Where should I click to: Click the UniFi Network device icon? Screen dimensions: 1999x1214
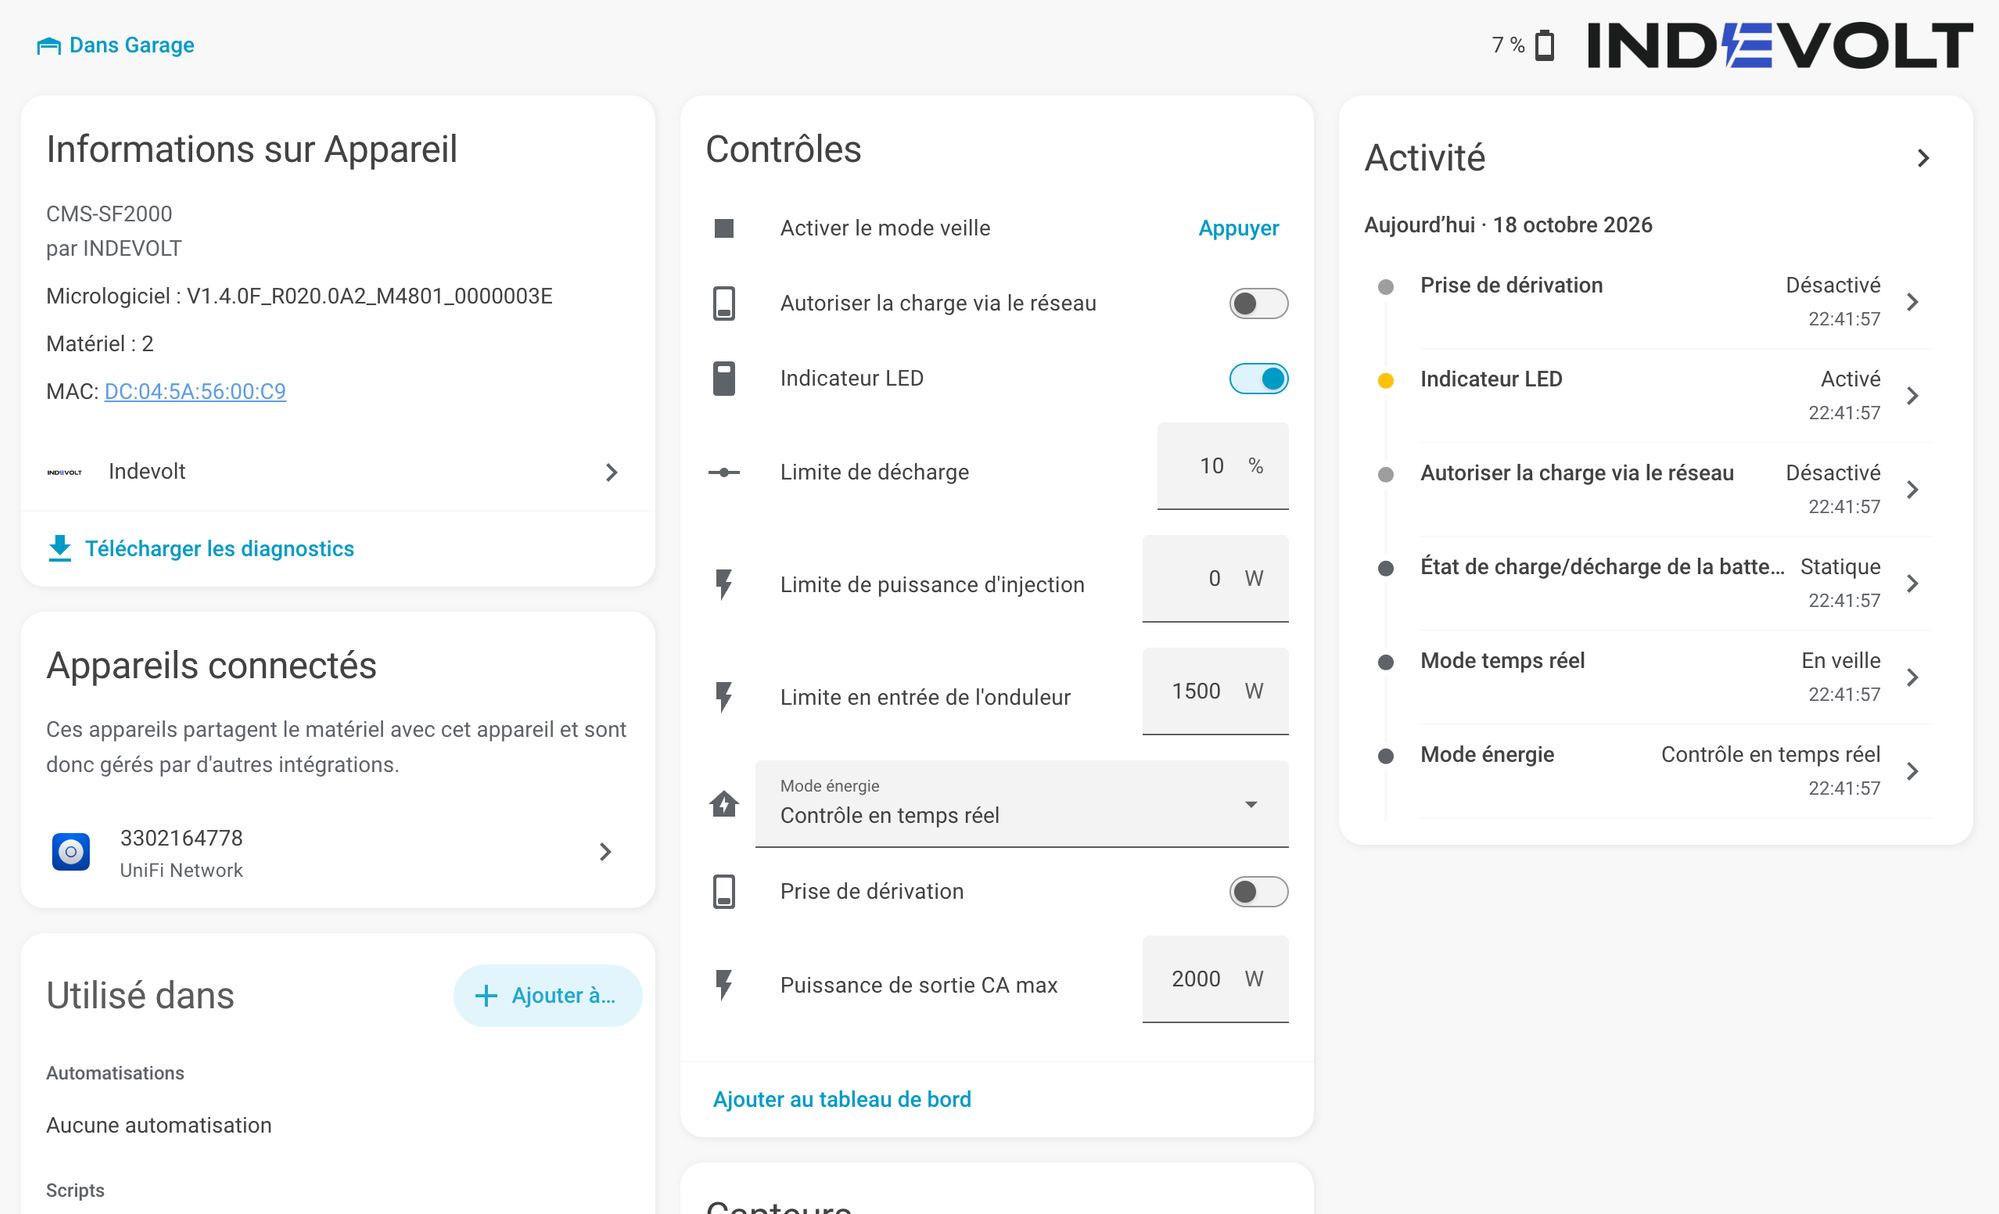pos(71,852)
